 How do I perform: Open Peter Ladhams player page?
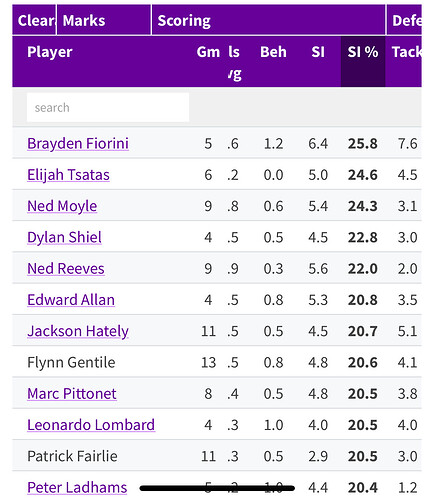tap(77, 488)
